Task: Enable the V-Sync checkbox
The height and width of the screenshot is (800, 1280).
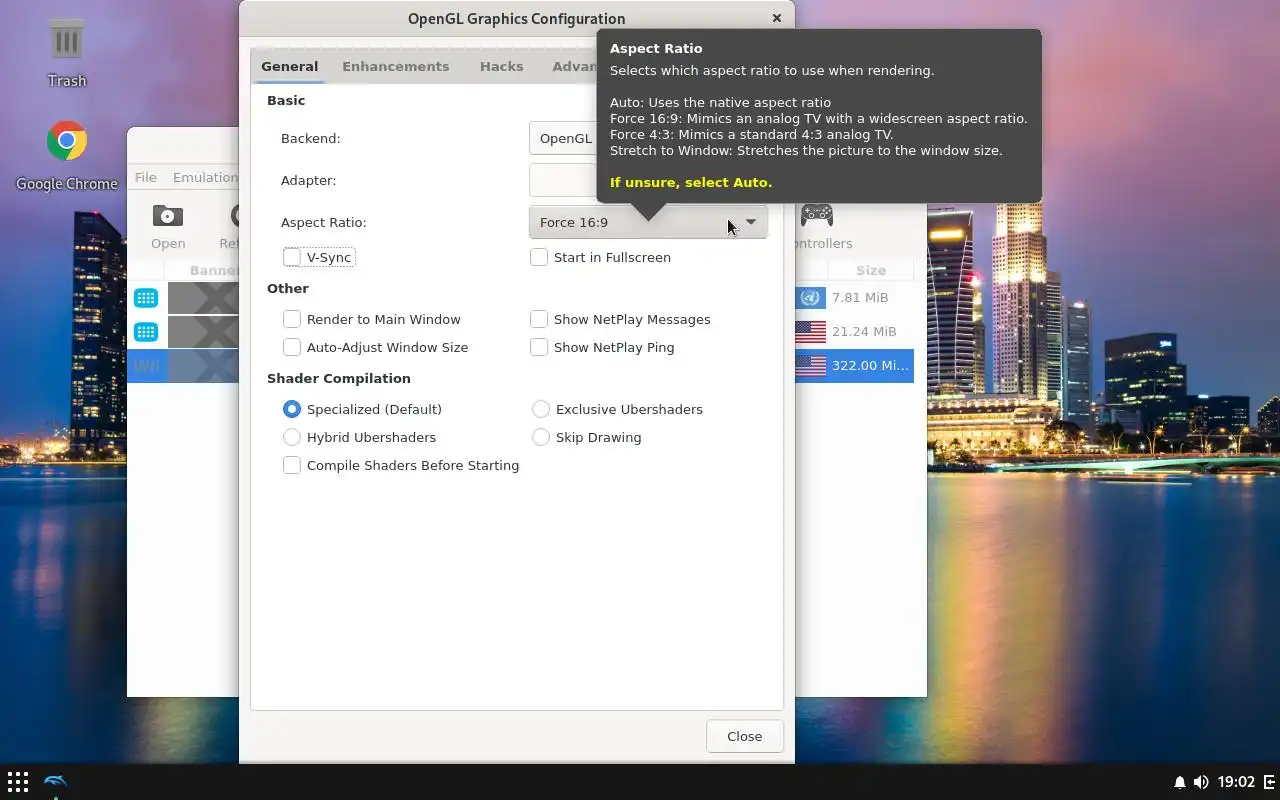Action: (x=292, y=257)
